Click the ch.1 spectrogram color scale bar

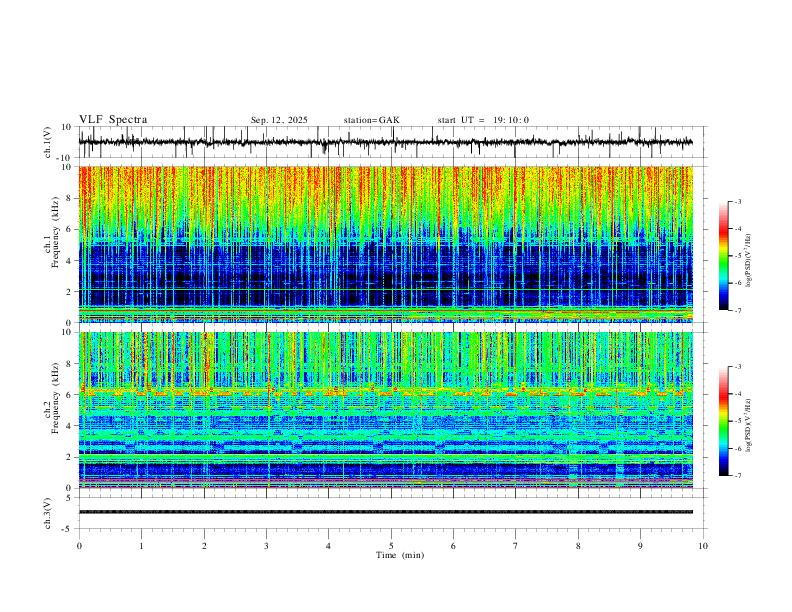[x=723, y=256]
